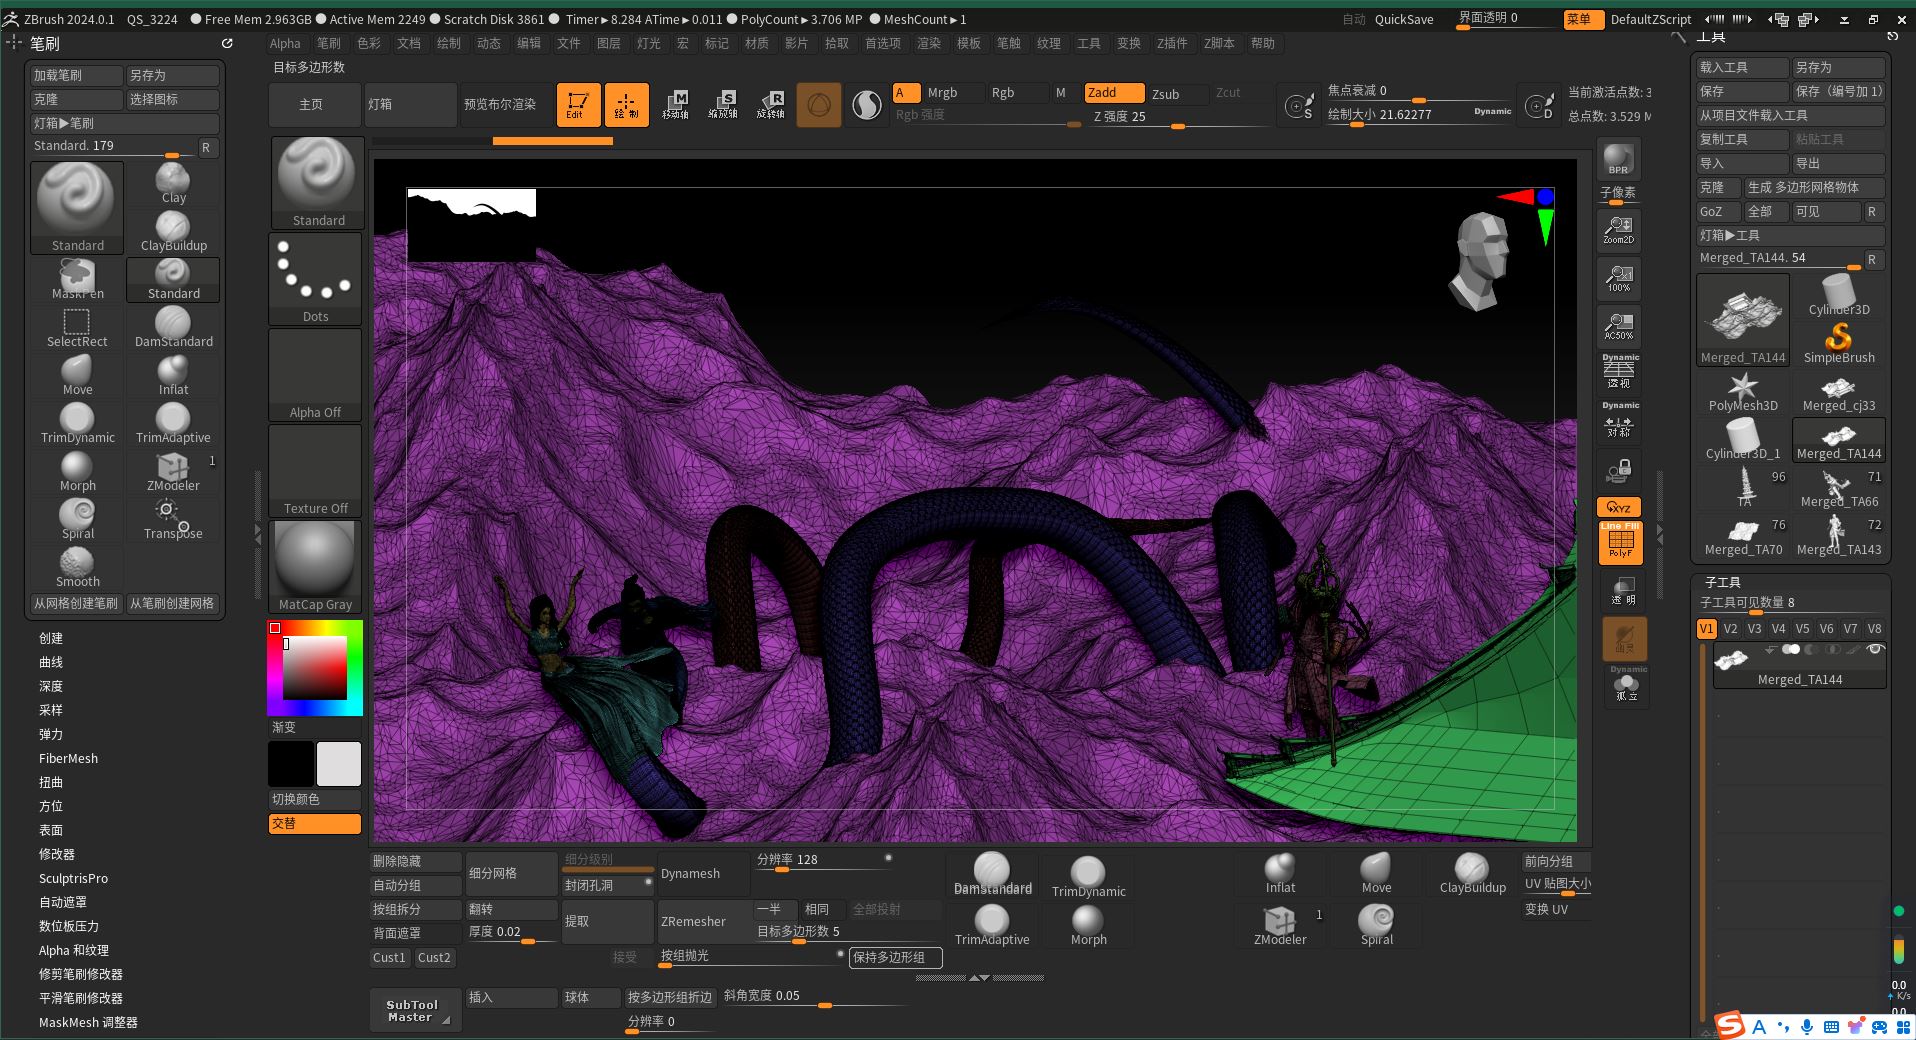Image resolution: width=1916 pixels, height=1040 pixels.
Task: Open the Alpha menu
Action: [284, 43]
